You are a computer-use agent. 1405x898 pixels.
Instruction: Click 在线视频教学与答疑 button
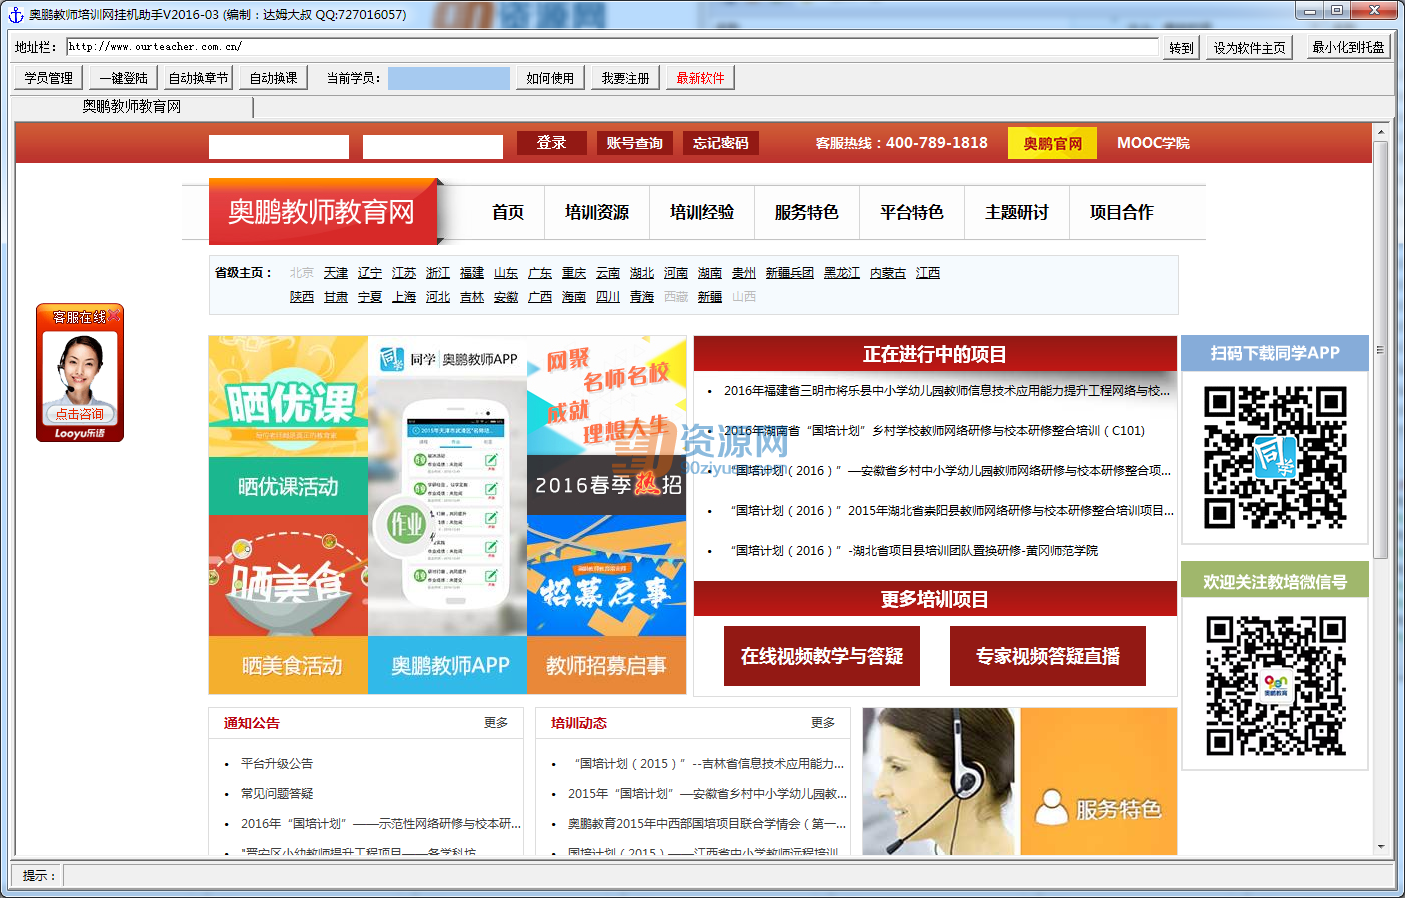tap(822, 656)
